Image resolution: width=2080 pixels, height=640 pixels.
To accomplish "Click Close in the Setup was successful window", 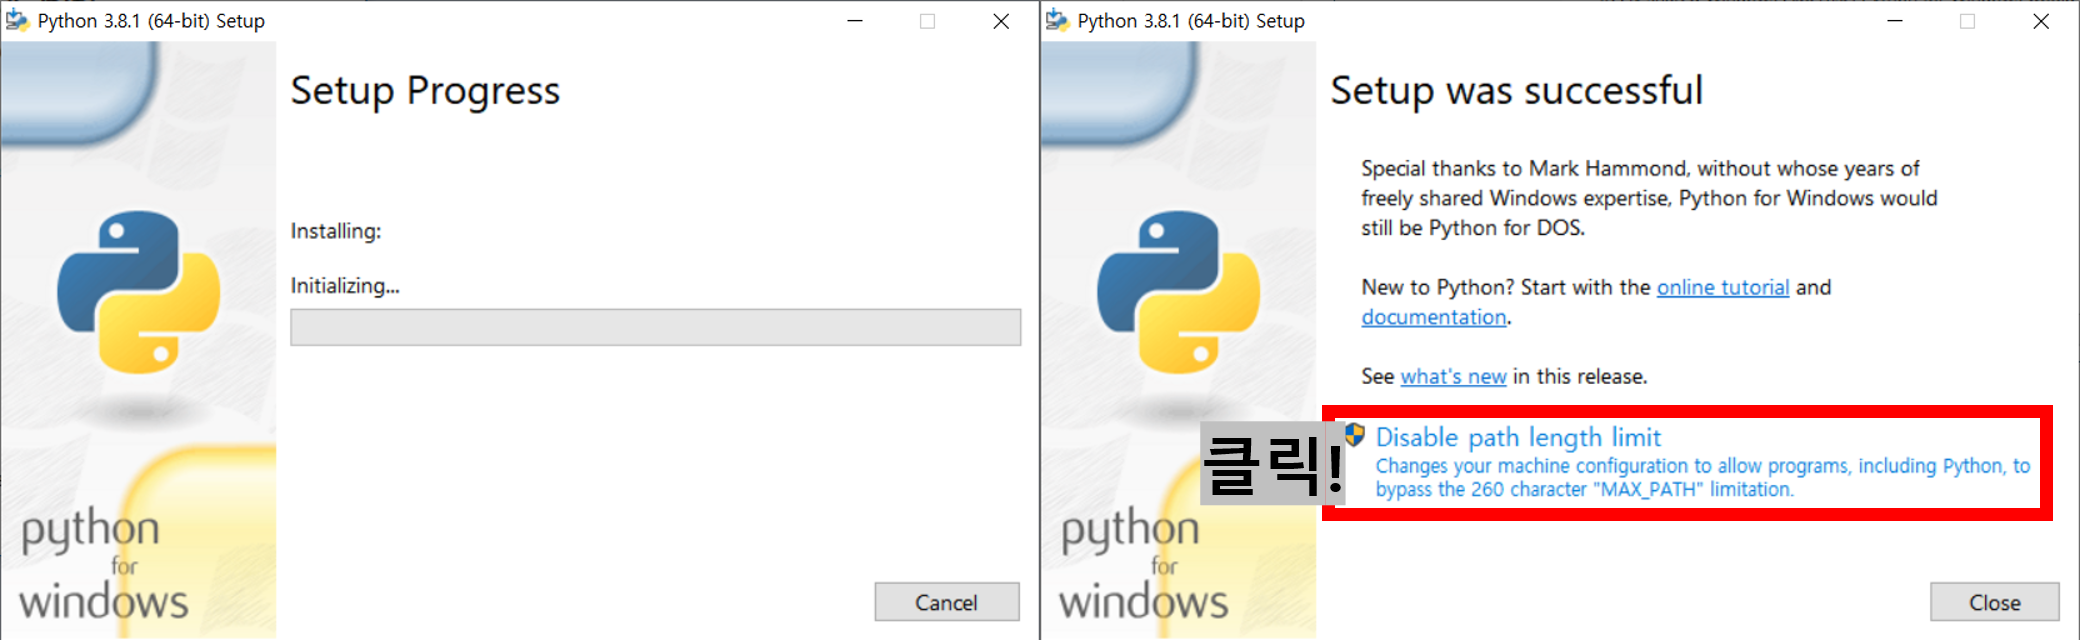I will tap(1994, 602).
